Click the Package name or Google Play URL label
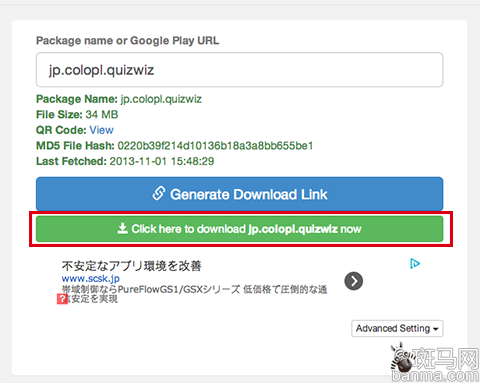Screen dimensions: 480x383 [x=127, y=41]
